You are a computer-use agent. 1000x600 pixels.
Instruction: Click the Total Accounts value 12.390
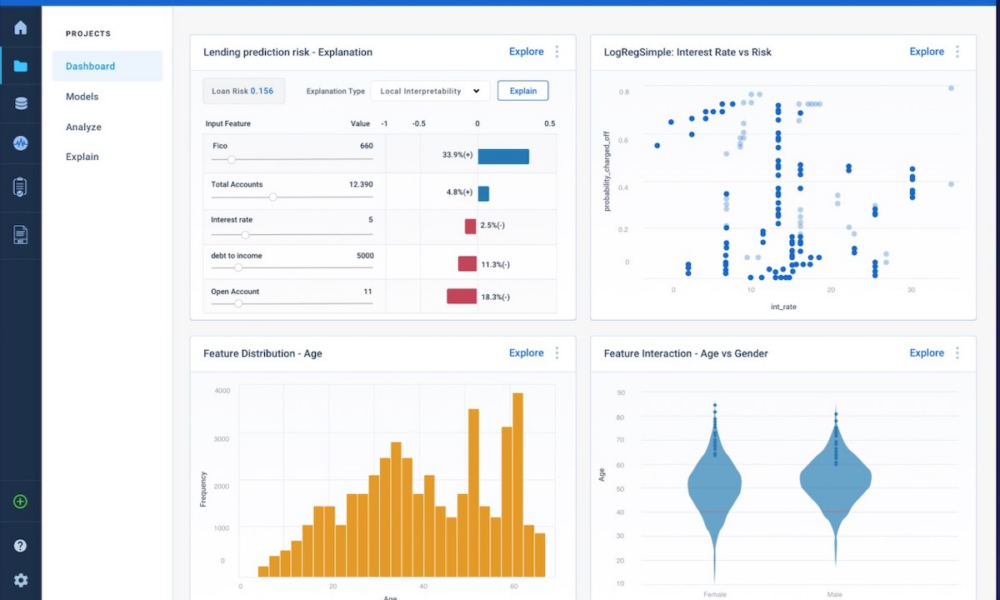(361, 184)
